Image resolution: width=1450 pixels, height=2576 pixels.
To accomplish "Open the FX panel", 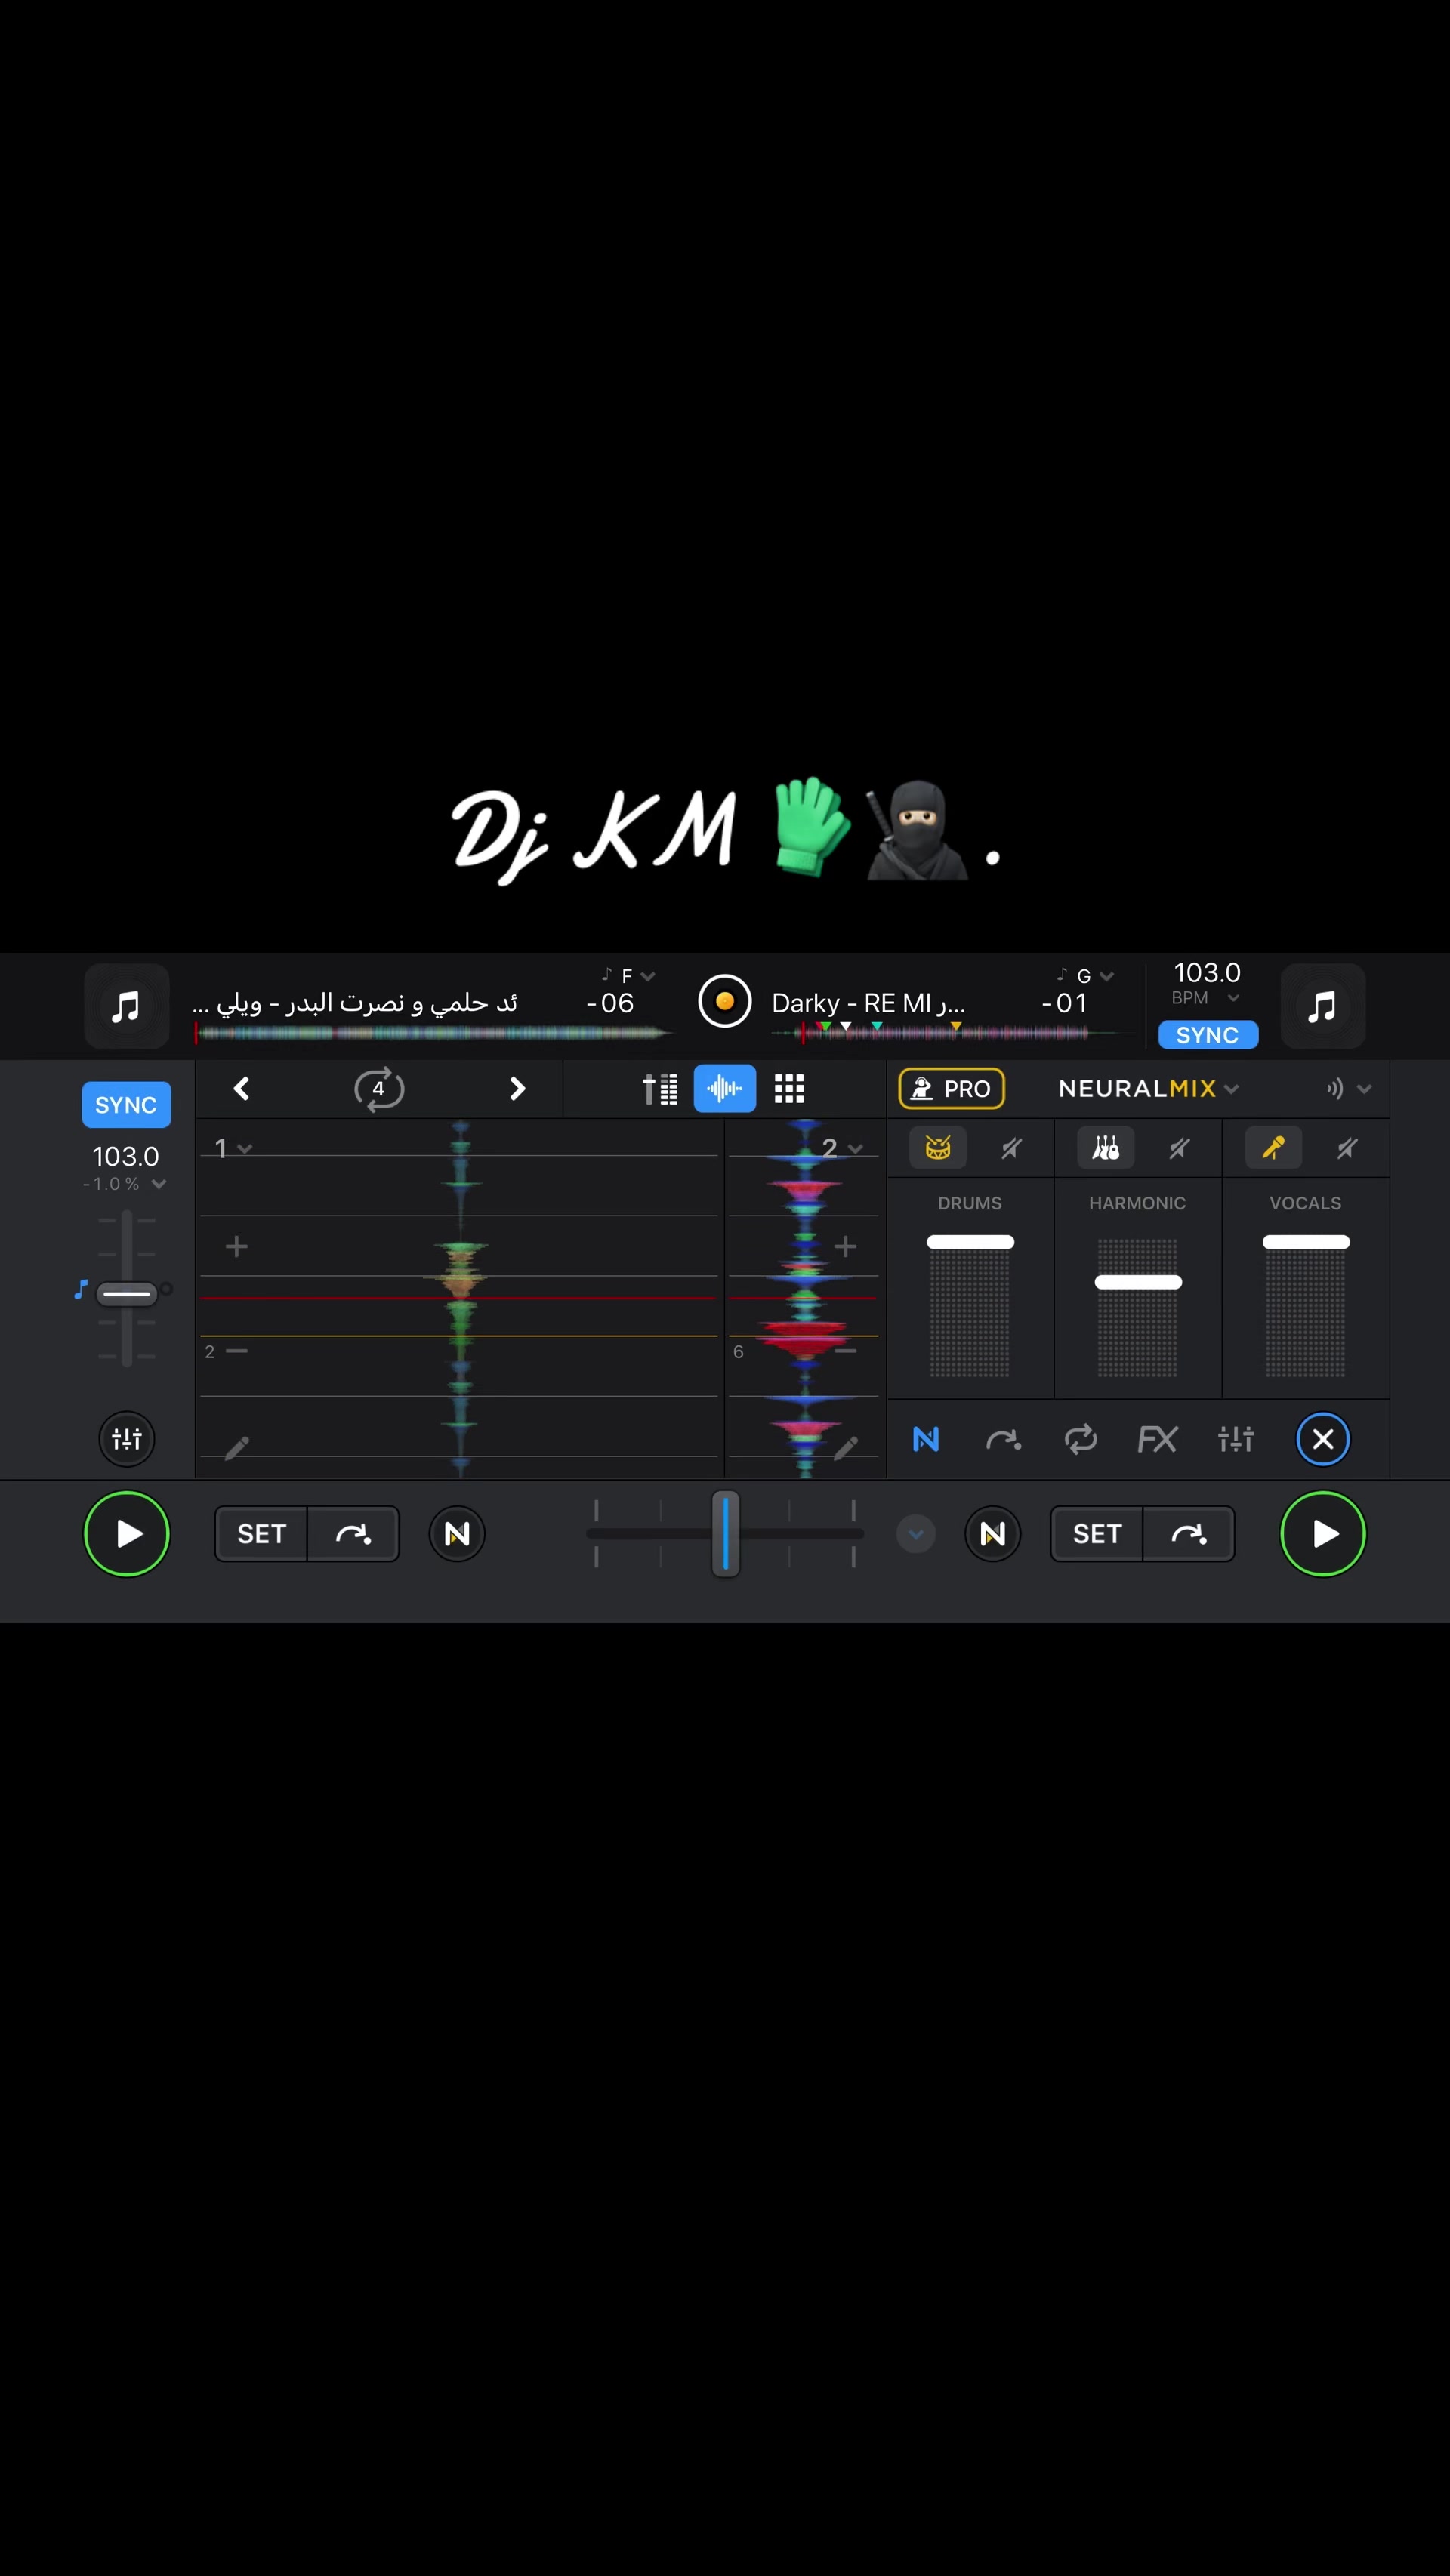I will pyautogui.click(x=1157, y=1439).
